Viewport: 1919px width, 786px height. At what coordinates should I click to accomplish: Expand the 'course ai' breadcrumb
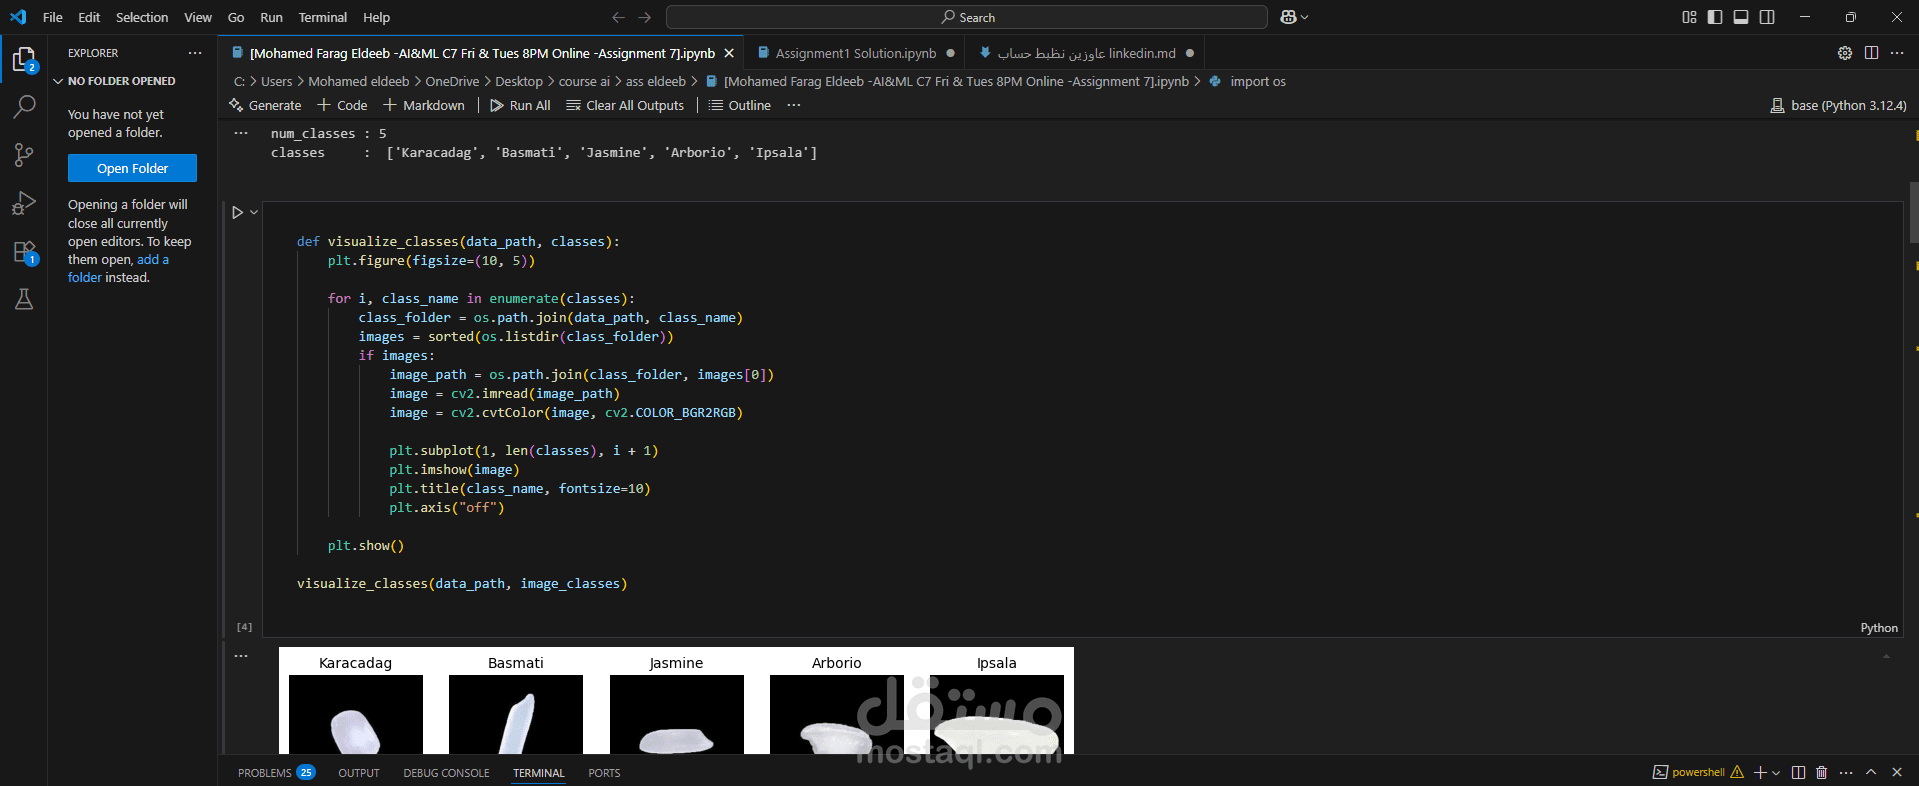[584, 81]
